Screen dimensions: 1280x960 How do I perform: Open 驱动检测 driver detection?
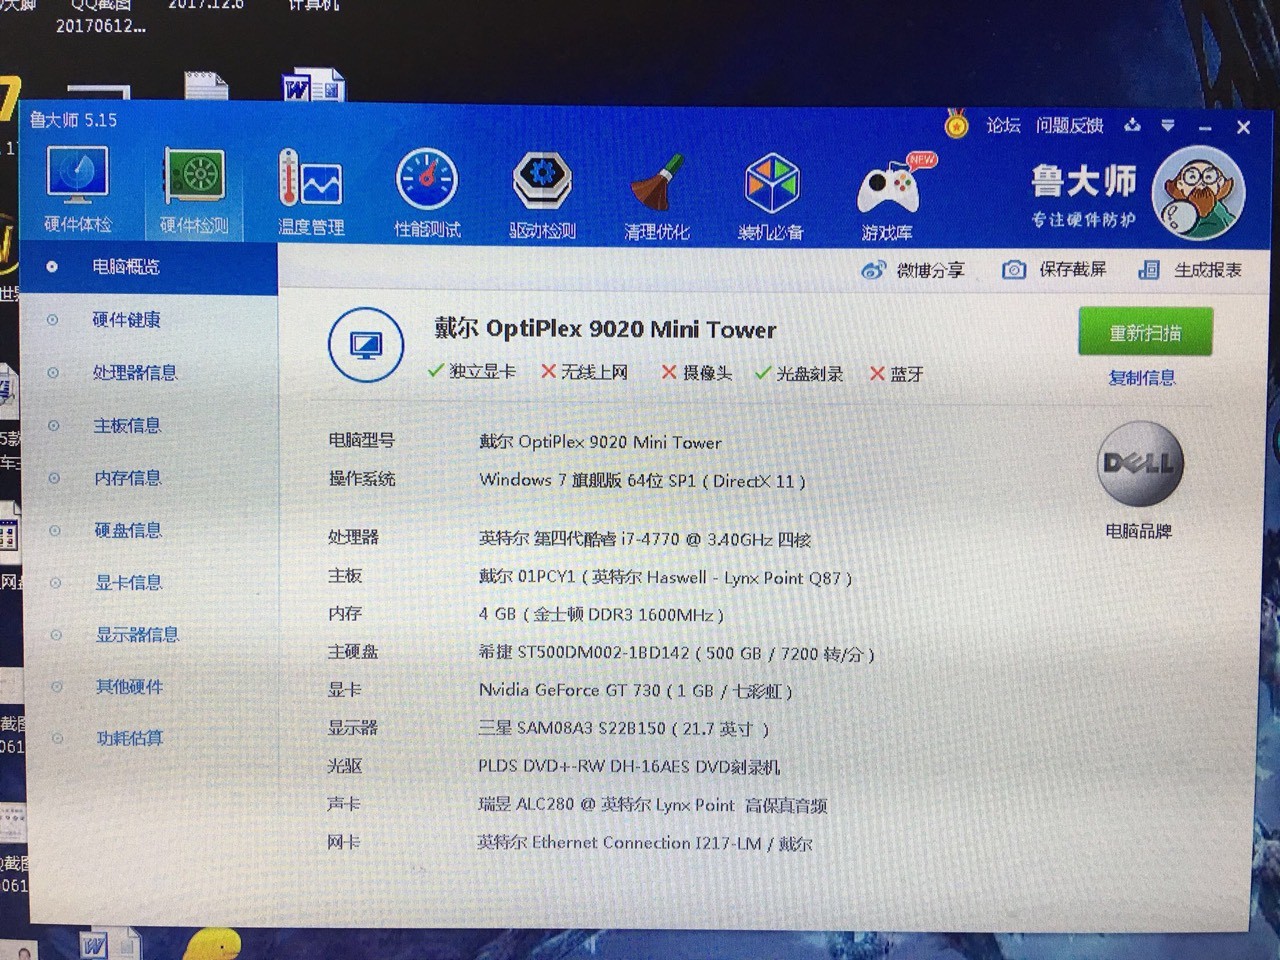point(542,194)
